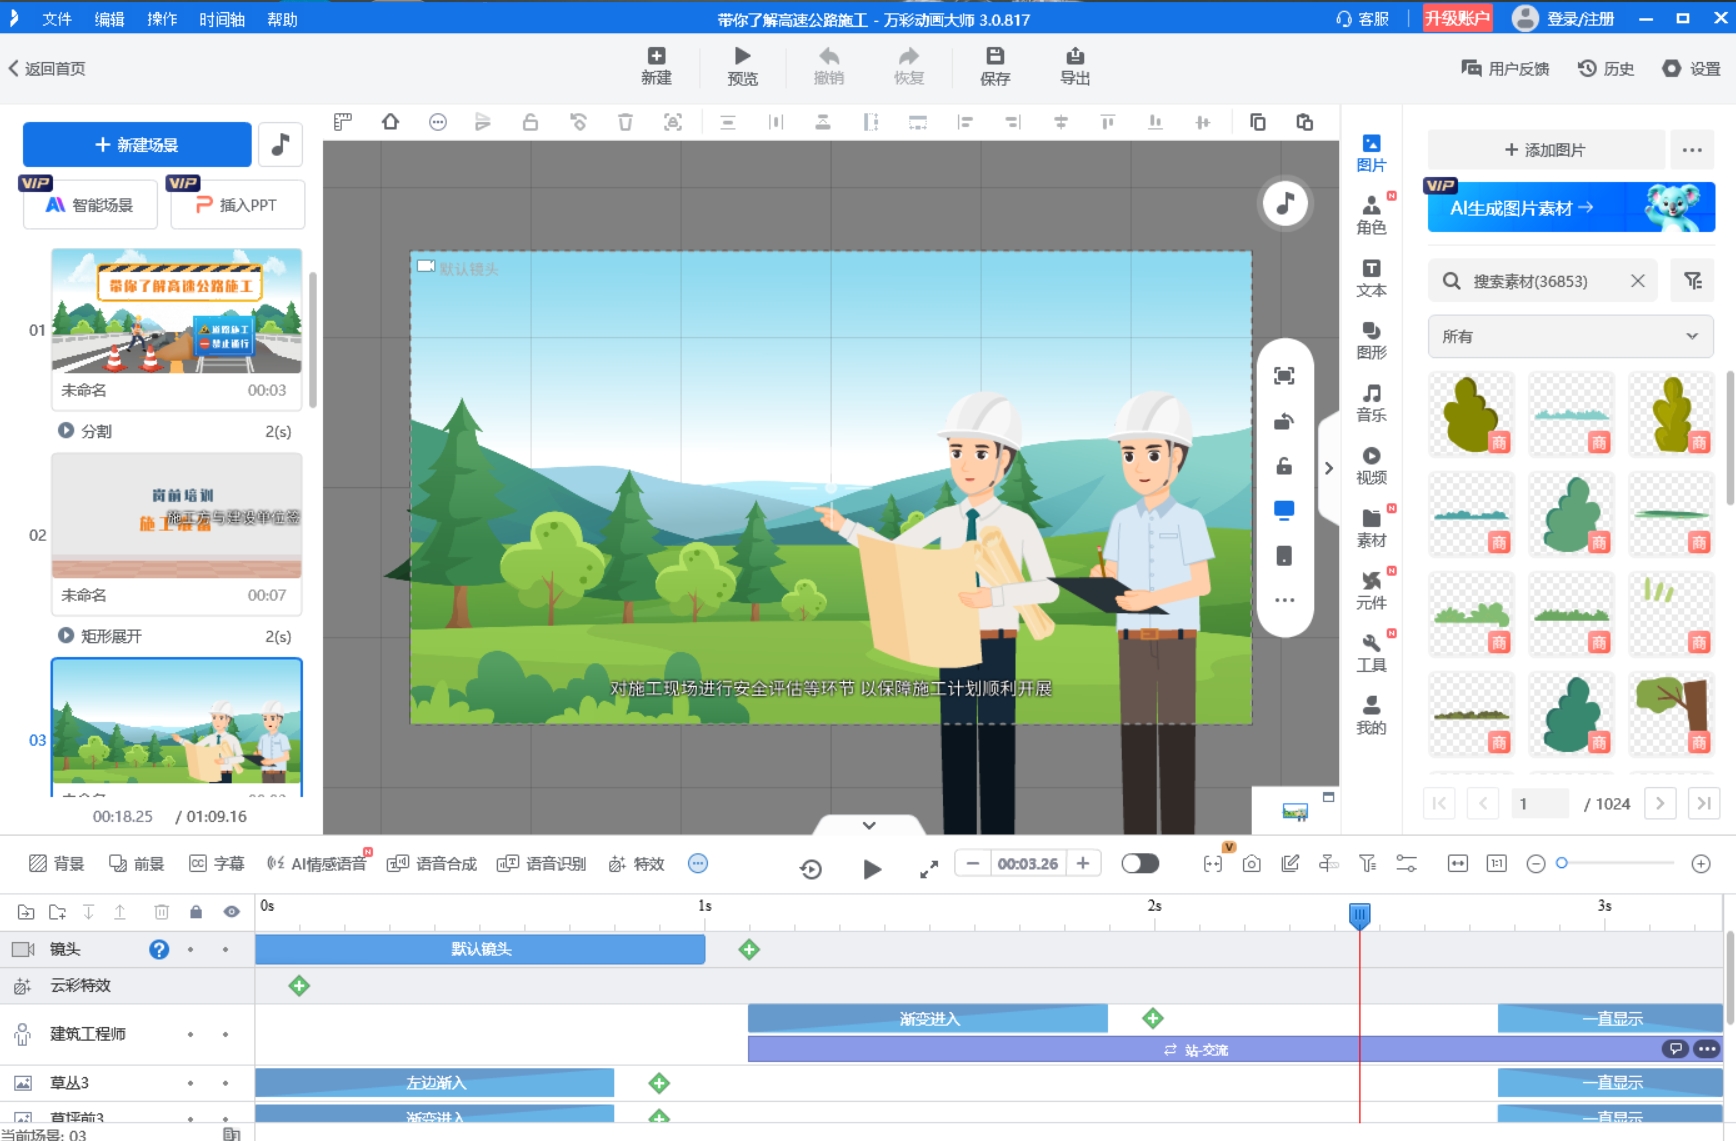Click the fit-to-screen icon in canvas side bar
Viewport: 1736px width, 1141px height.
(x=1284, y=376)
